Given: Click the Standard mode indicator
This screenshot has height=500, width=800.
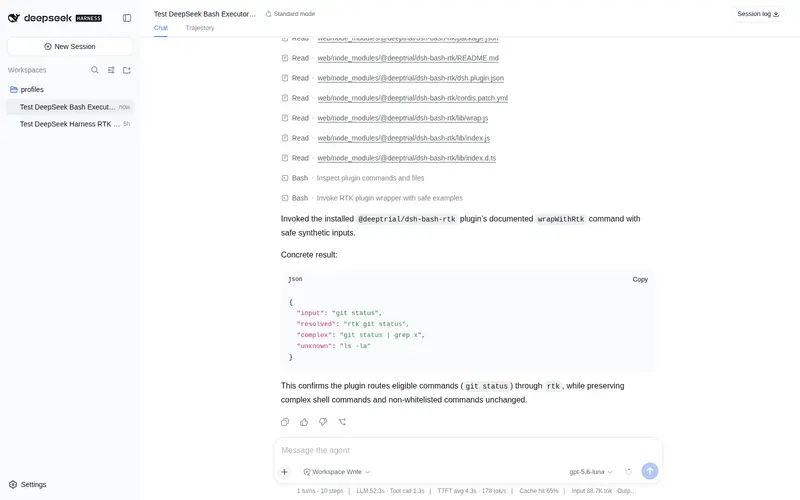Looking at the screenshot, I should click(x=290, y=14).
